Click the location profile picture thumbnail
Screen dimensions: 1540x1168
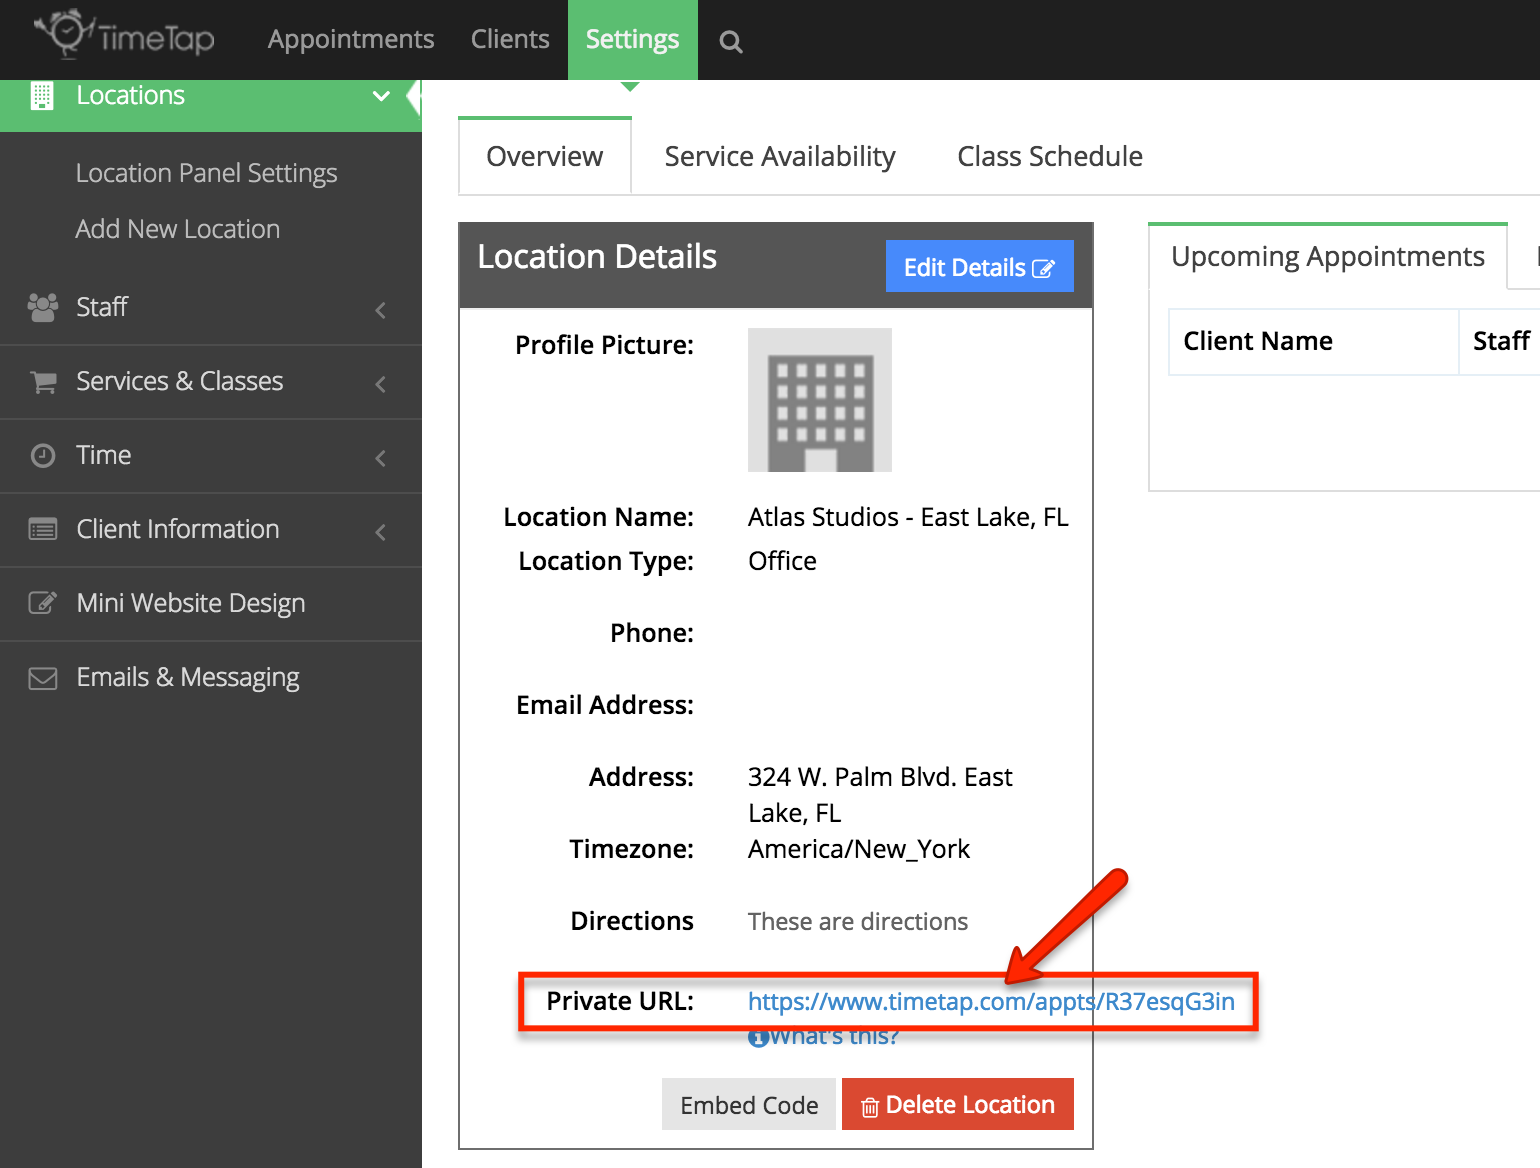pyautogui.click(x=820, y=400)
